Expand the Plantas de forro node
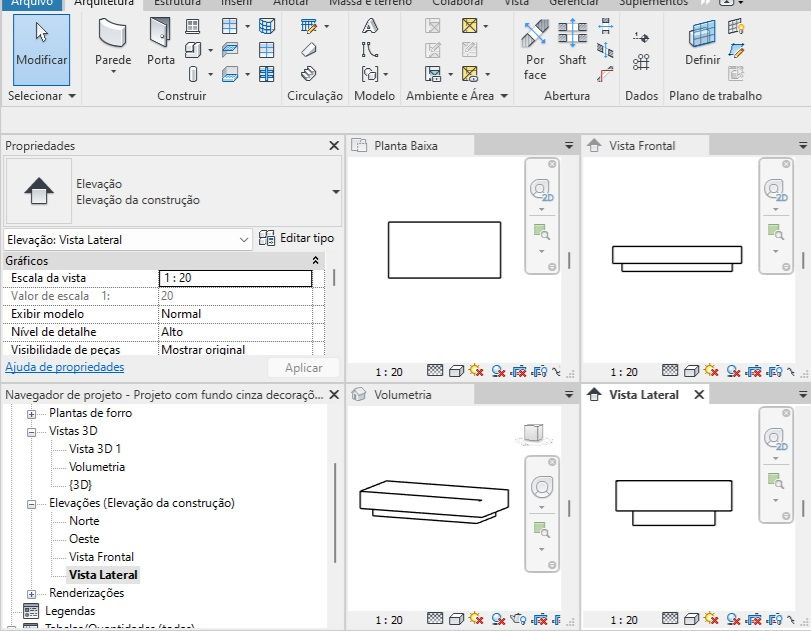The width and height of the screenshot is (811, 631). pos(32,414)
